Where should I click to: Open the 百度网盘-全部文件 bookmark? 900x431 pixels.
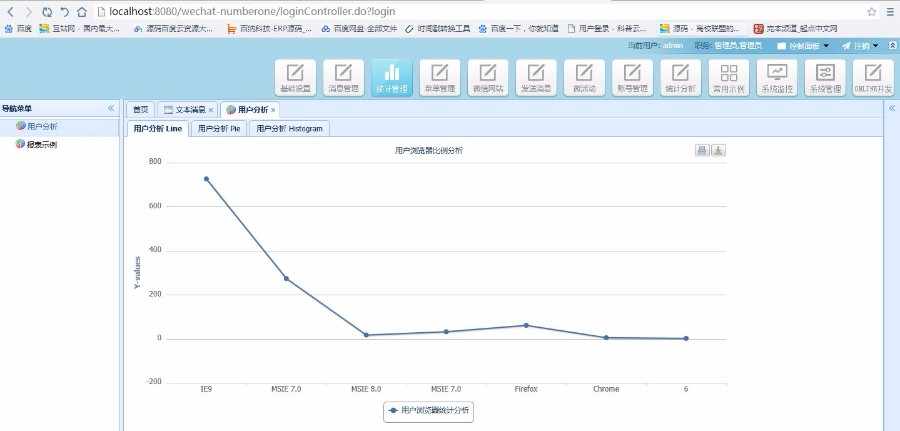(x=359, y=29)
